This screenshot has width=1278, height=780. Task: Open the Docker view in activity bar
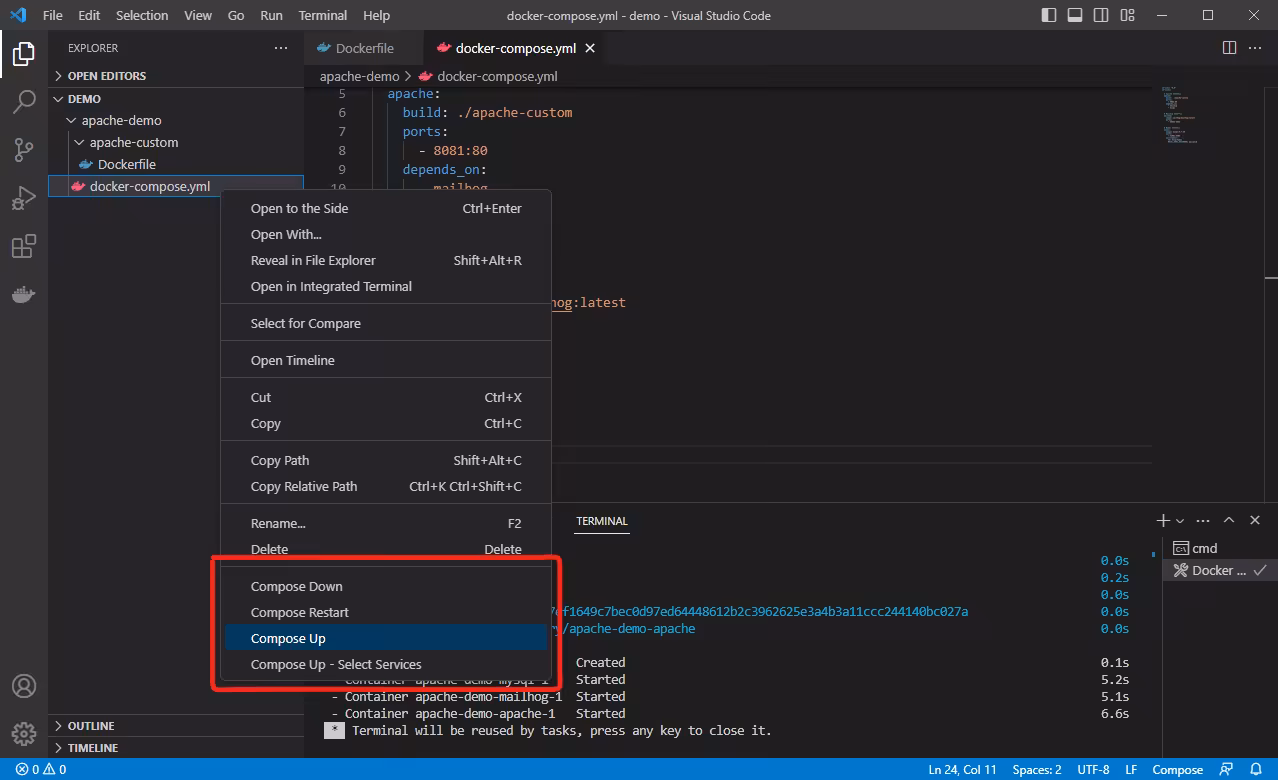(x=24, y=294)
